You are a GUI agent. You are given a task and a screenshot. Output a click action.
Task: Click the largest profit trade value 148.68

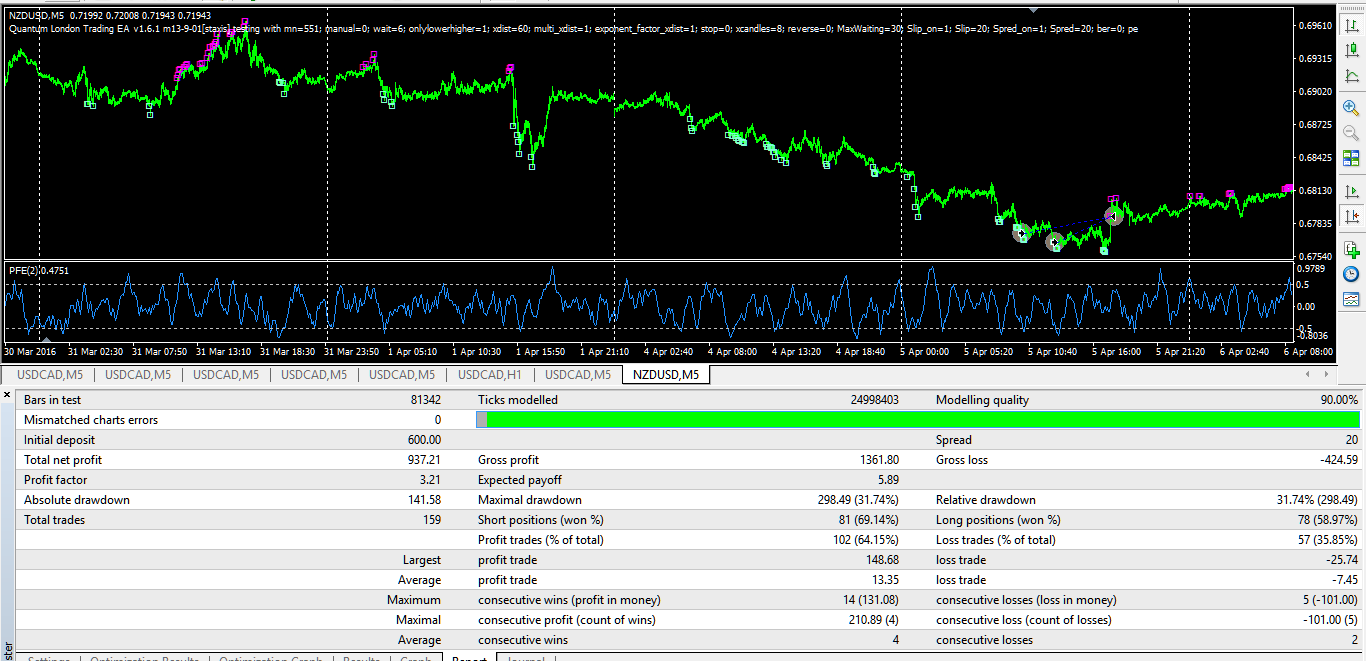[881, 560]
